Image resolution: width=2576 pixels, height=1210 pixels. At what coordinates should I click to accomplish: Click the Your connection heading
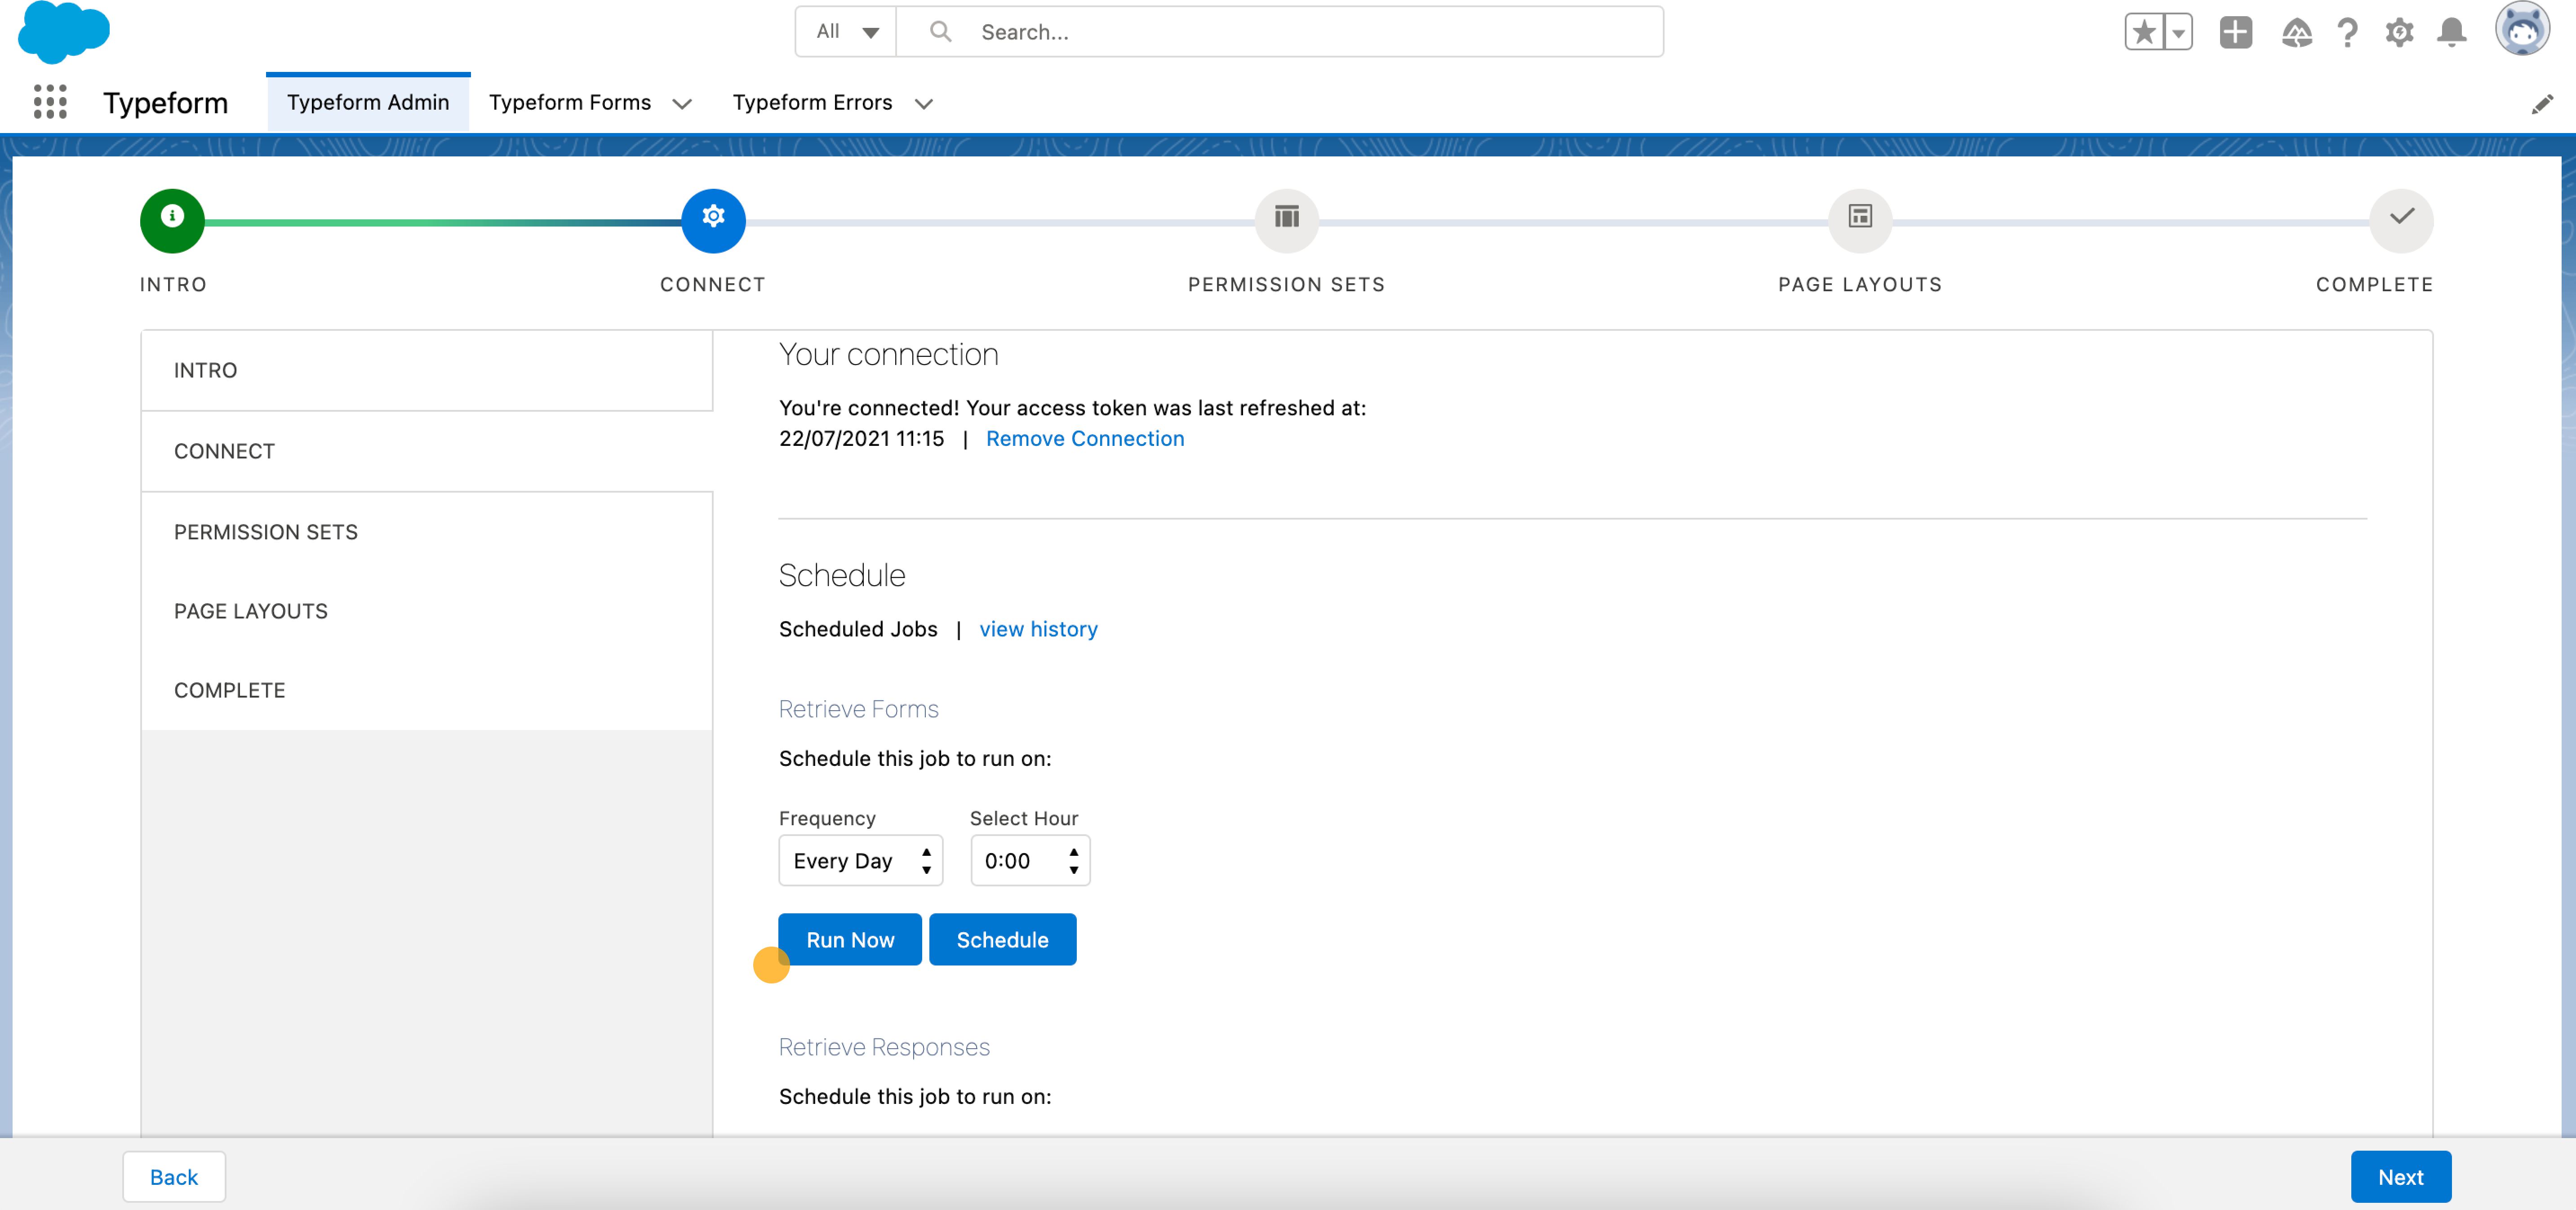click(889, 355)
